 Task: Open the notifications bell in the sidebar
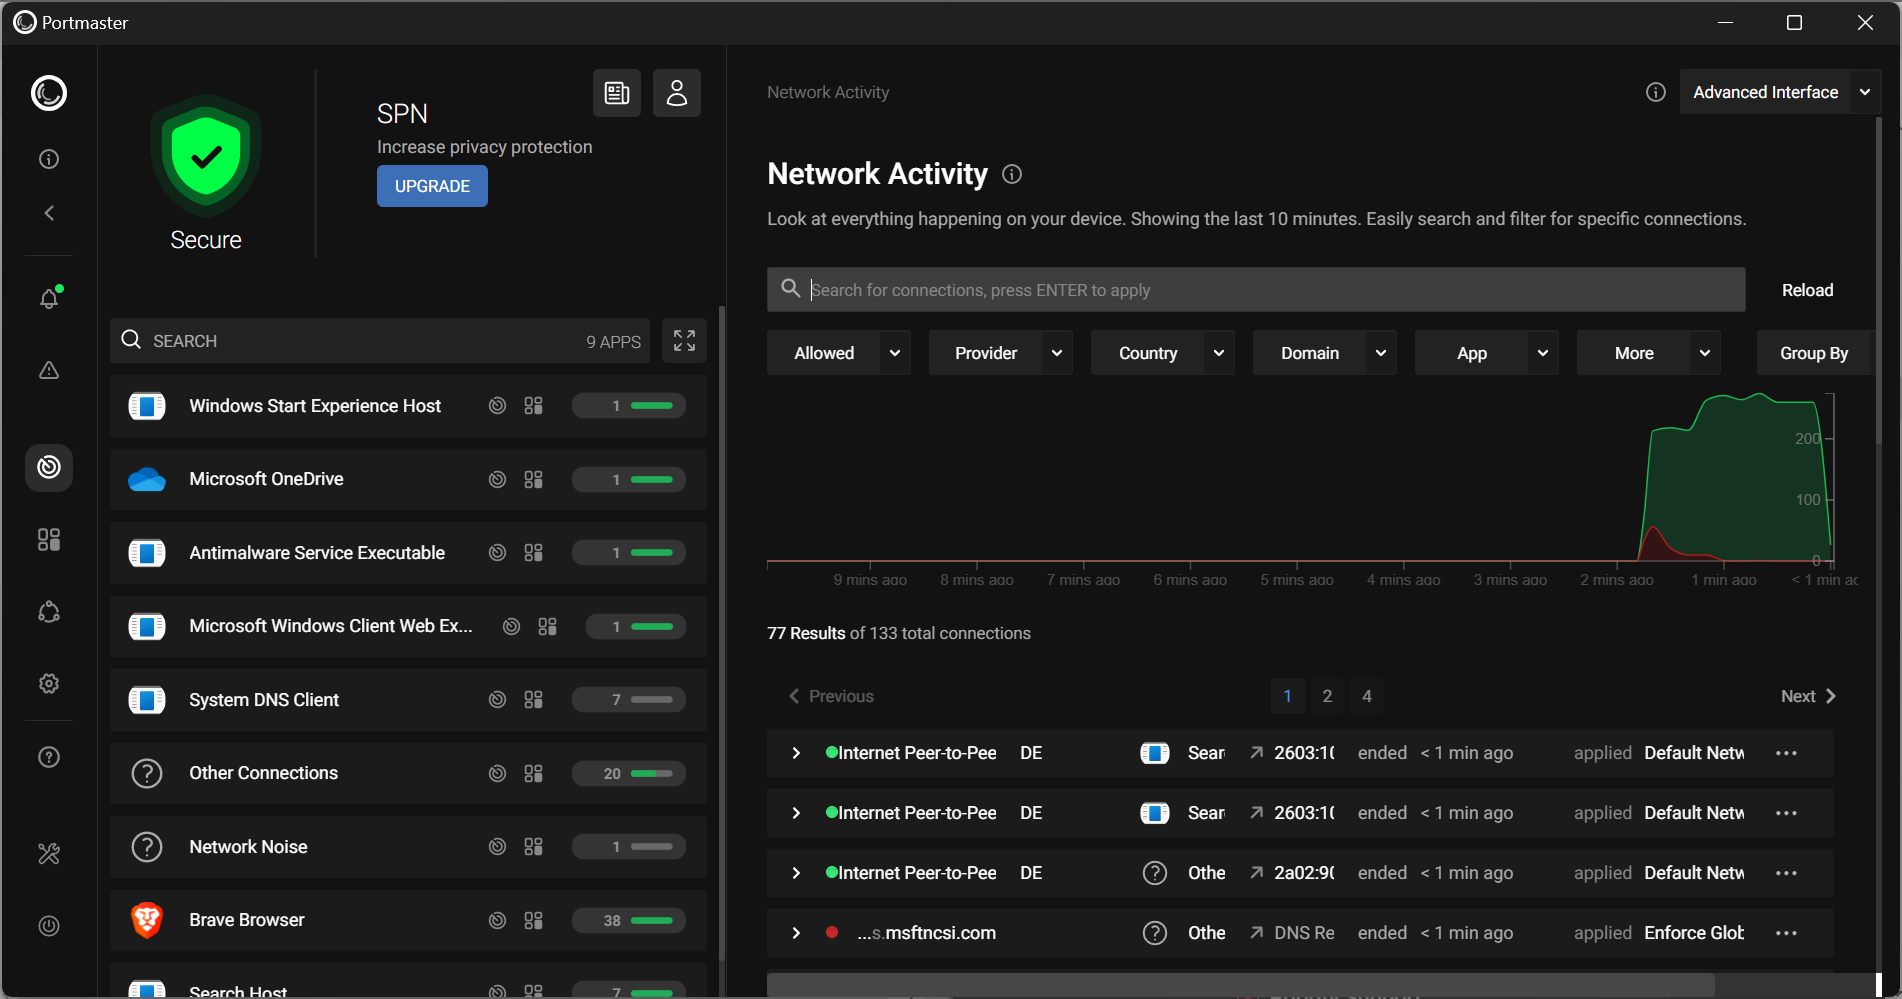48,297
